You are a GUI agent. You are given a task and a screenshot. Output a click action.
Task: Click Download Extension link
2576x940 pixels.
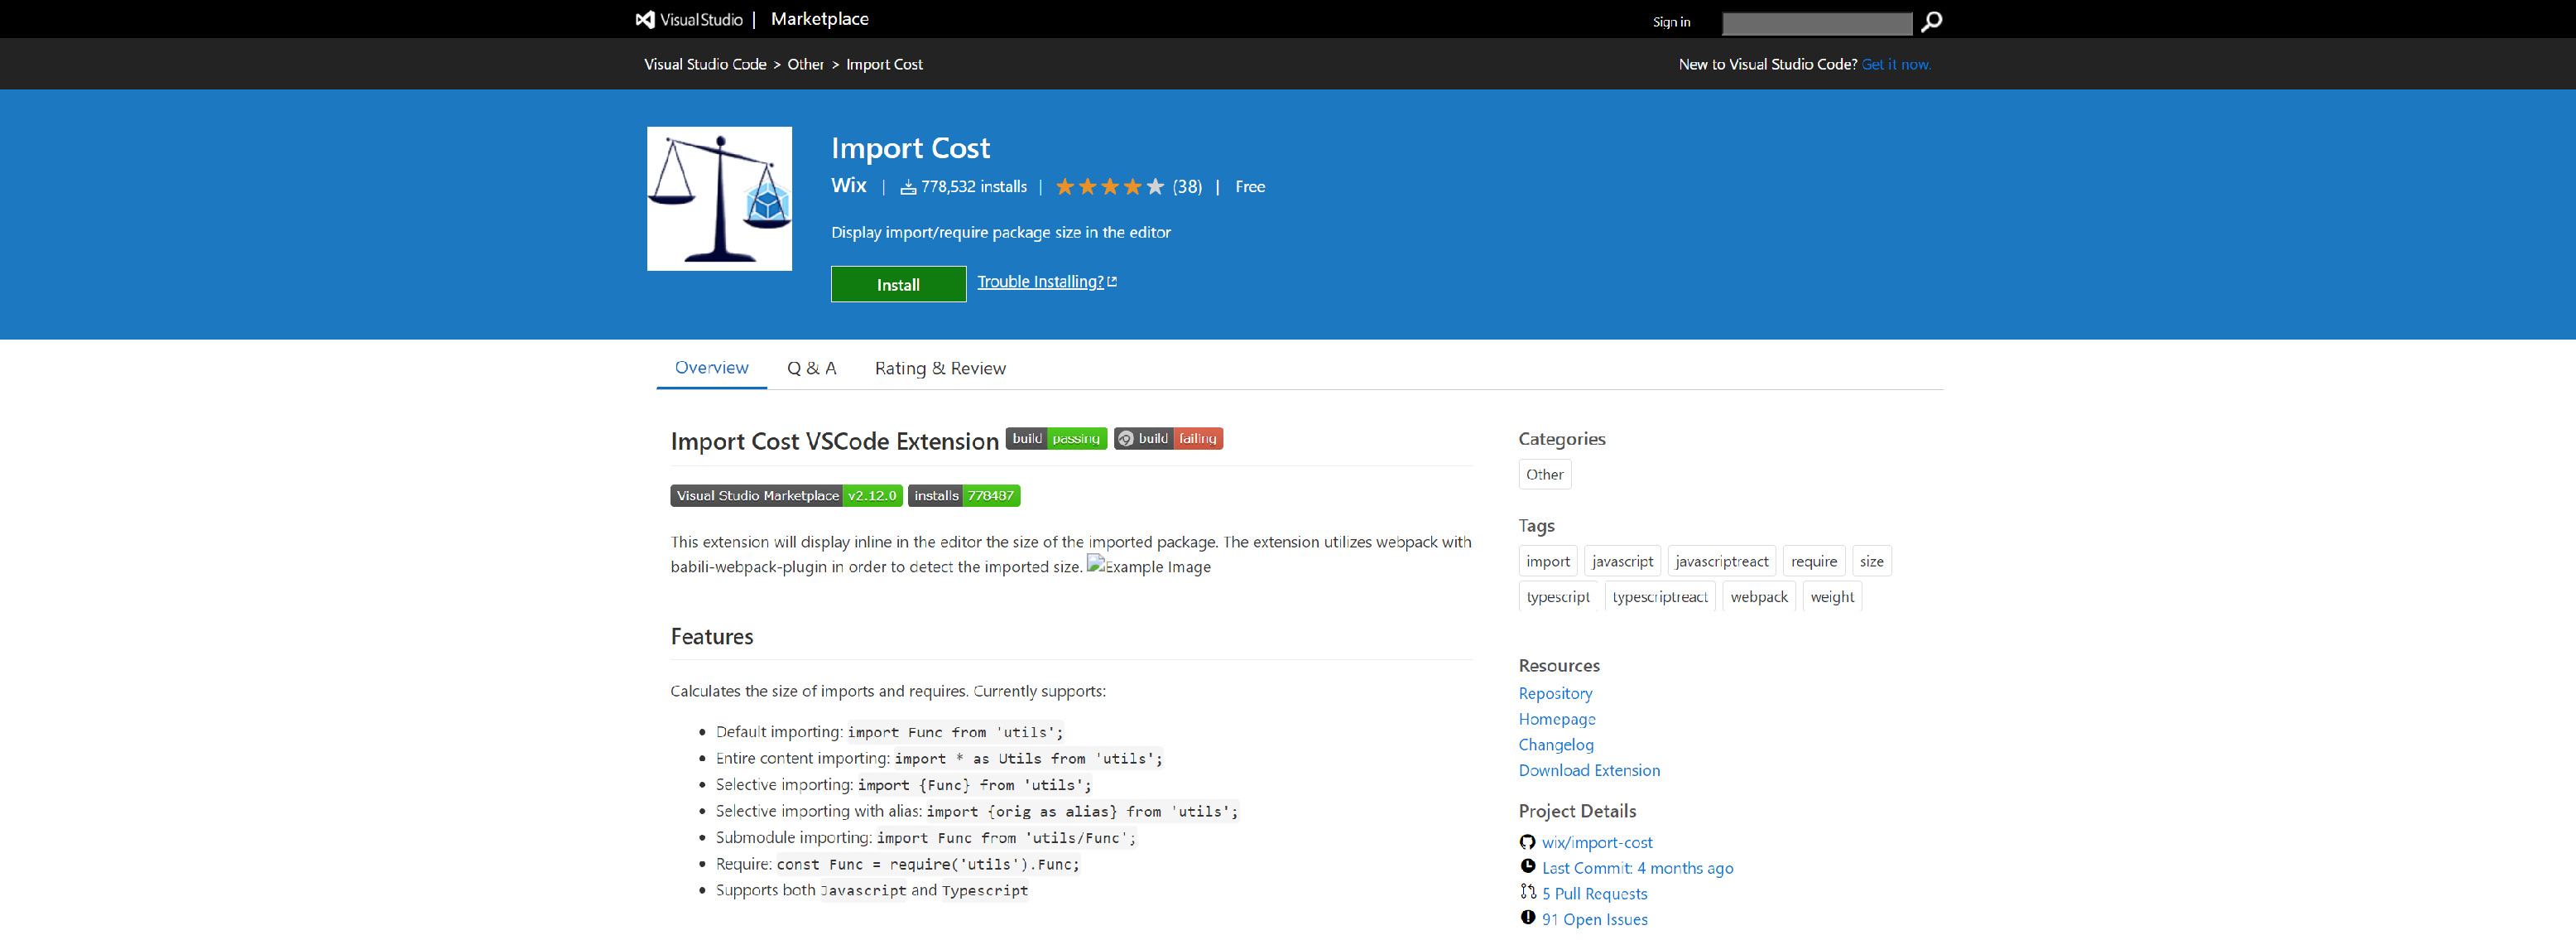tap(1589, 770)
